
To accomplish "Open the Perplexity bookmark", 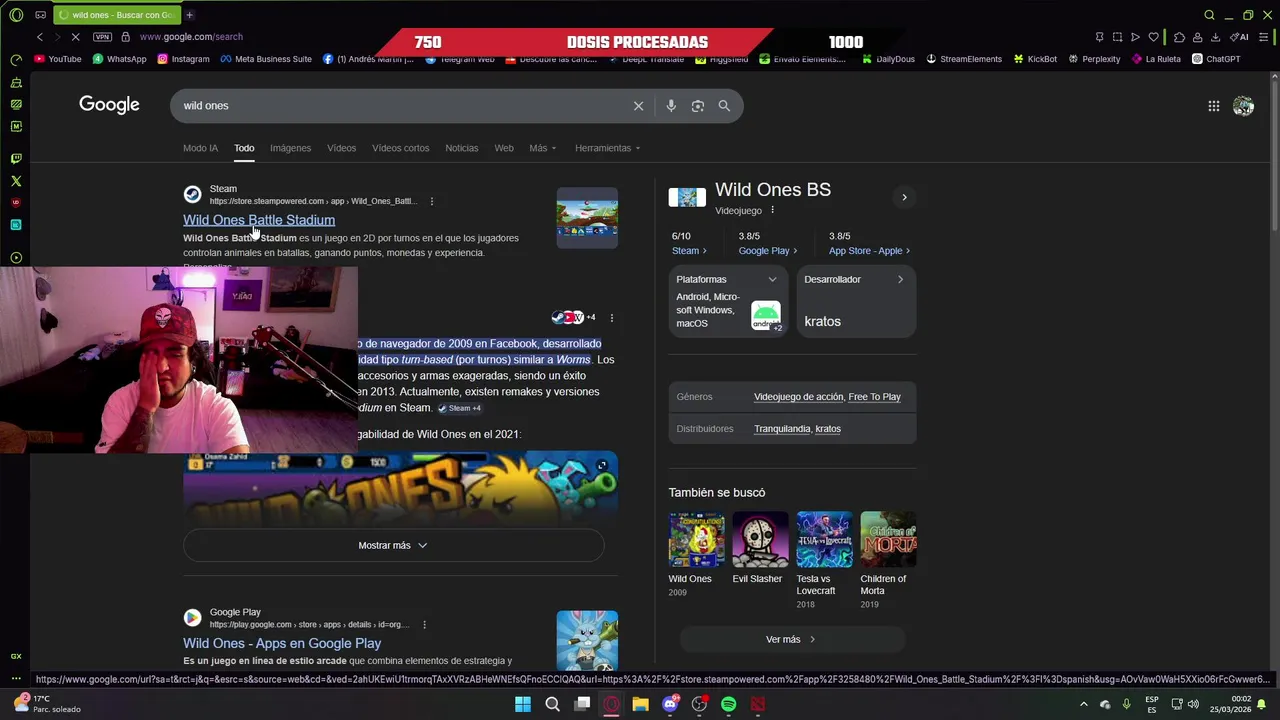I will 1094,59.
